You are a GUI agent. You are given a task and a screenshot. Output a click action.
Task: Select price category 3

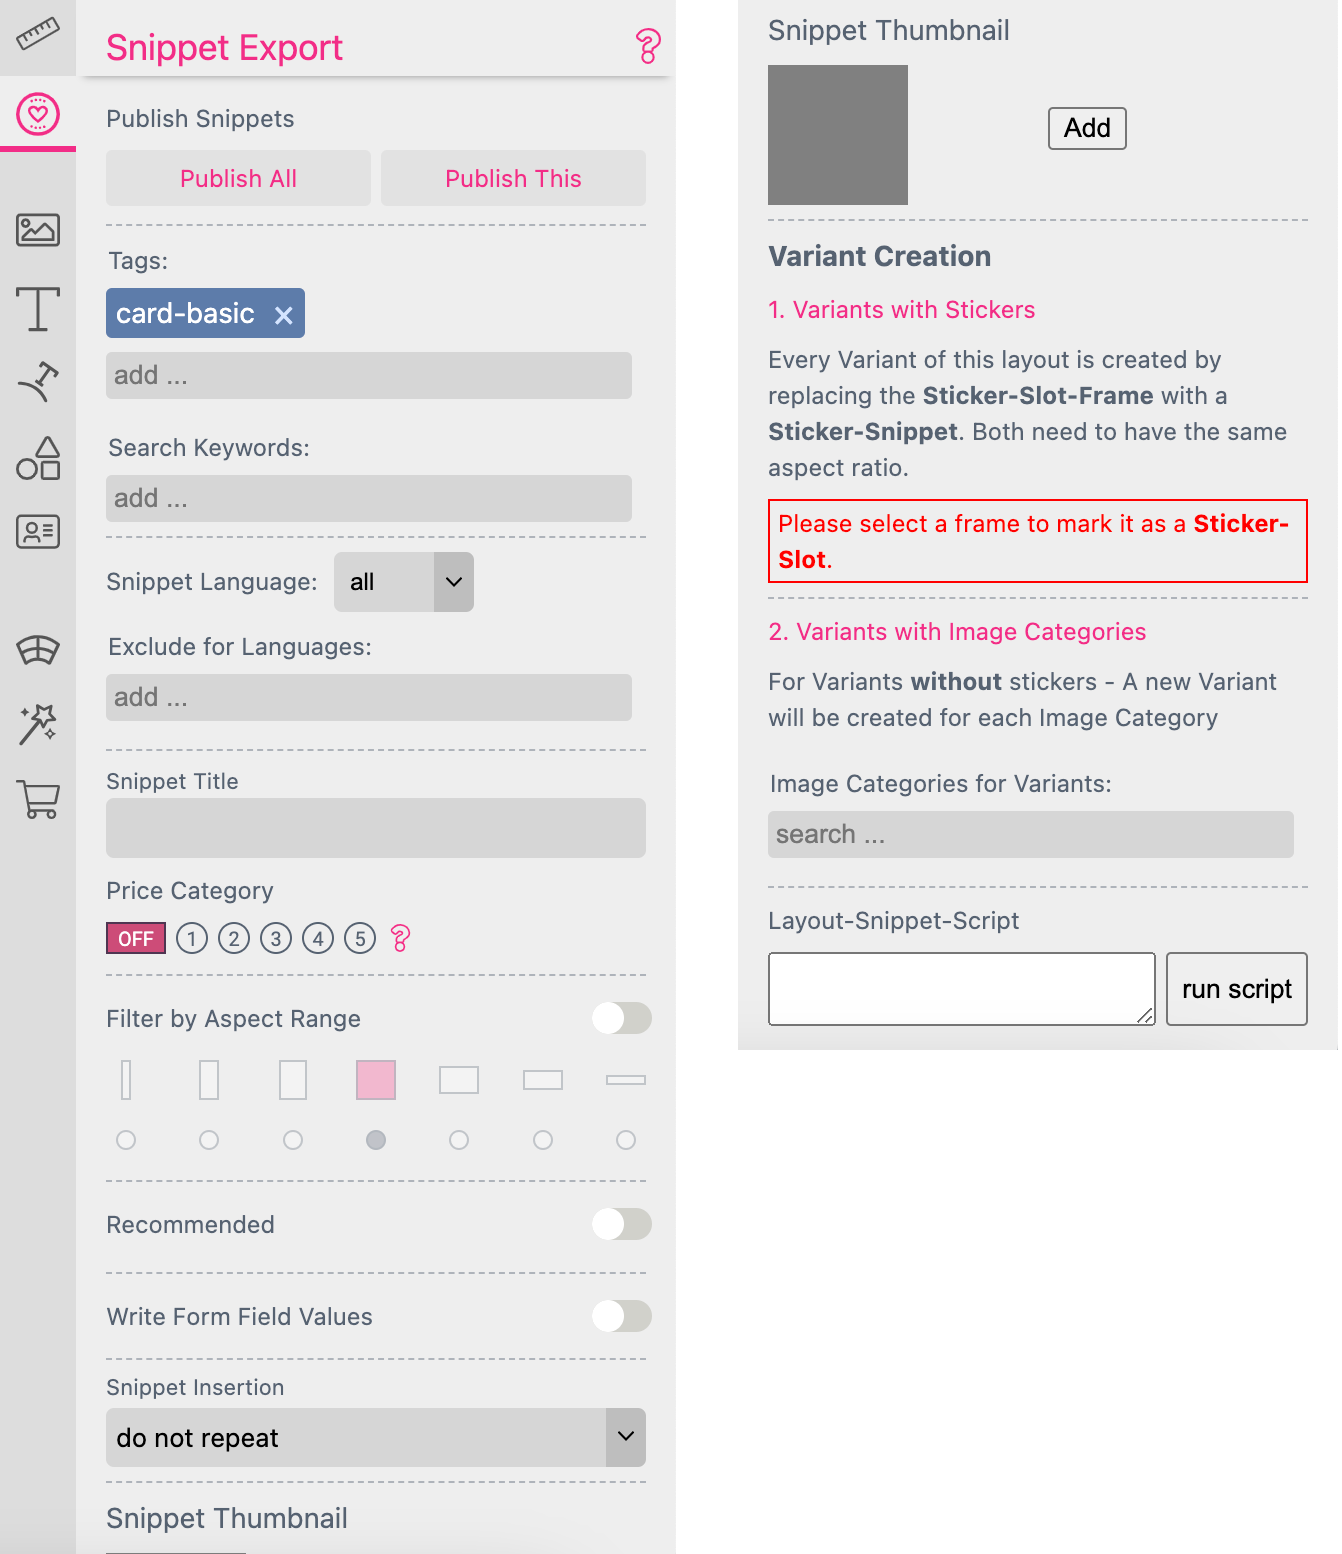point(276,938)
